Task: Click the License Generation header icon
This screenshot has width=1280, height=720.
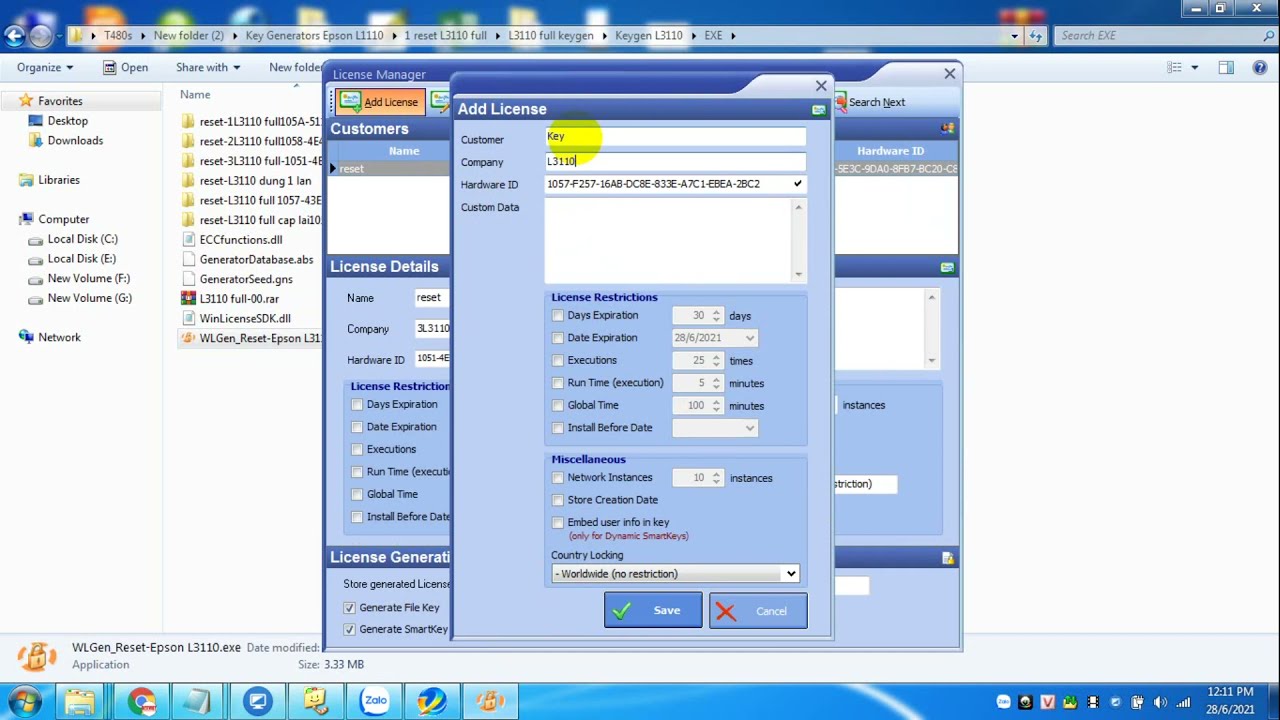Action: point(947,557)
